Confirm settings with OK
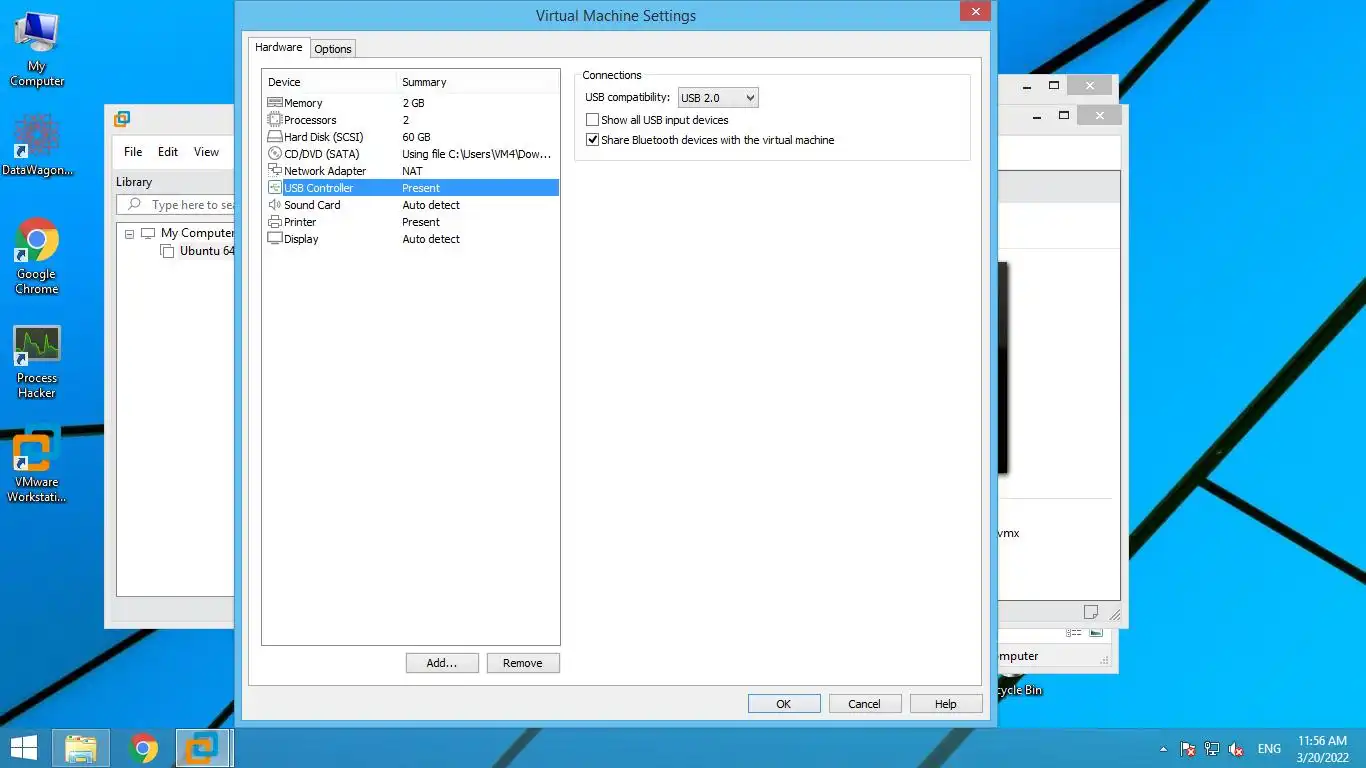Image resolution: width=1366 pixels, height=768 pixels. [784, 704]
